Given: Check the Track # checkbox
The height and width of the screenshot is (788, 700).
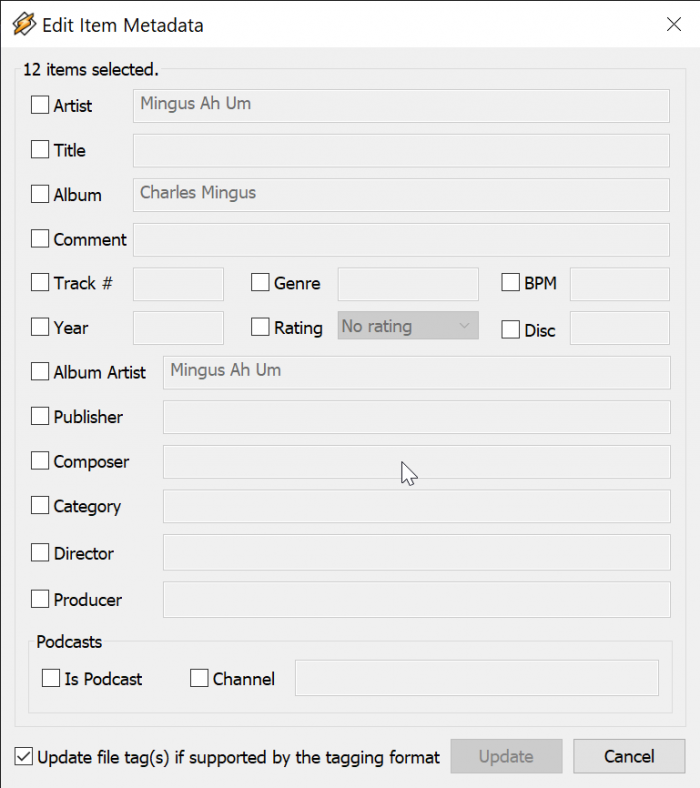Looking at the screenshot, I should click(x=40, y=283).
